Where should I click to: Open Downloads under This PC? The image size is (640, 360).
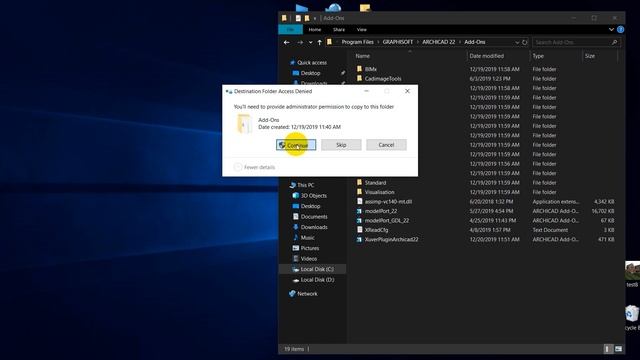314,227
